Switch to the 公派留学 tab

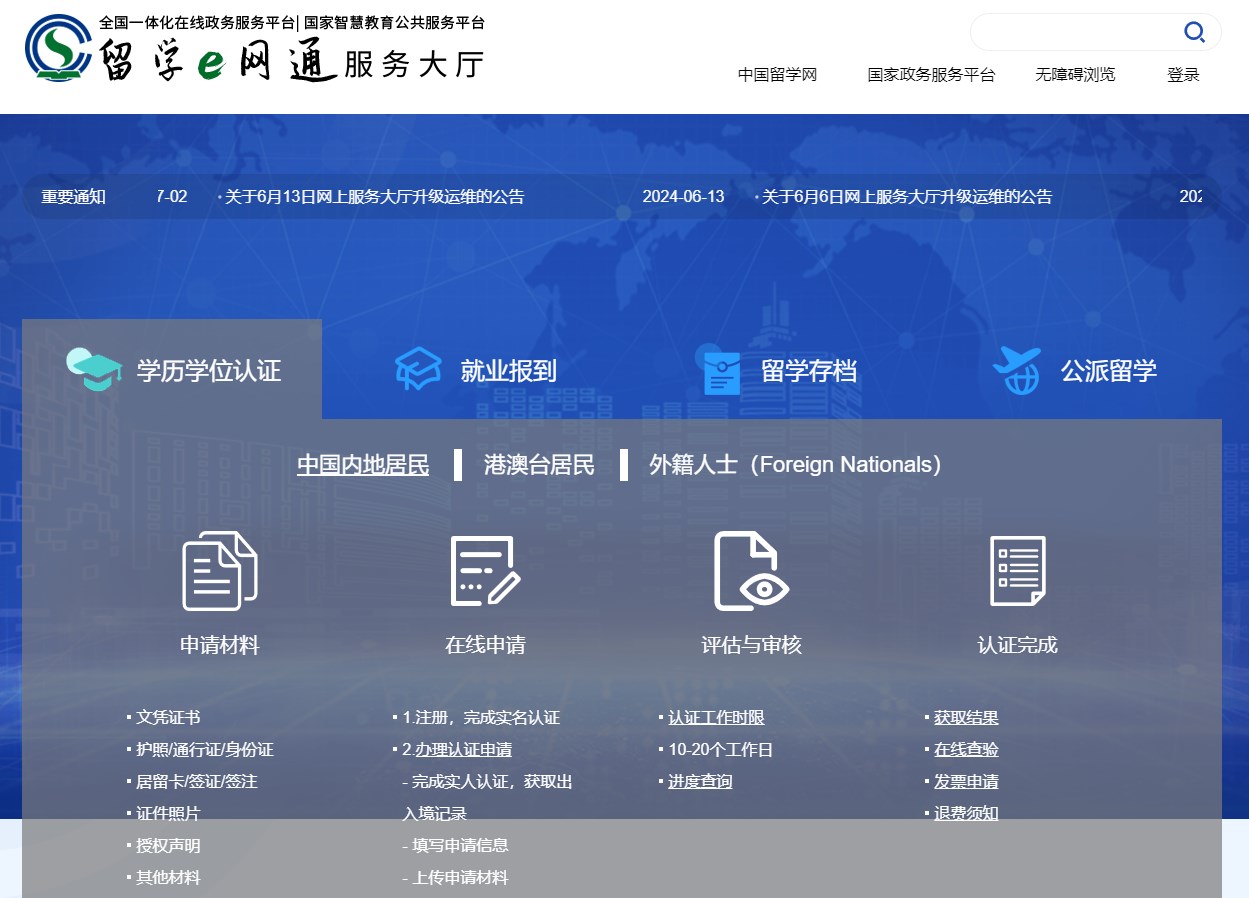1072,369
